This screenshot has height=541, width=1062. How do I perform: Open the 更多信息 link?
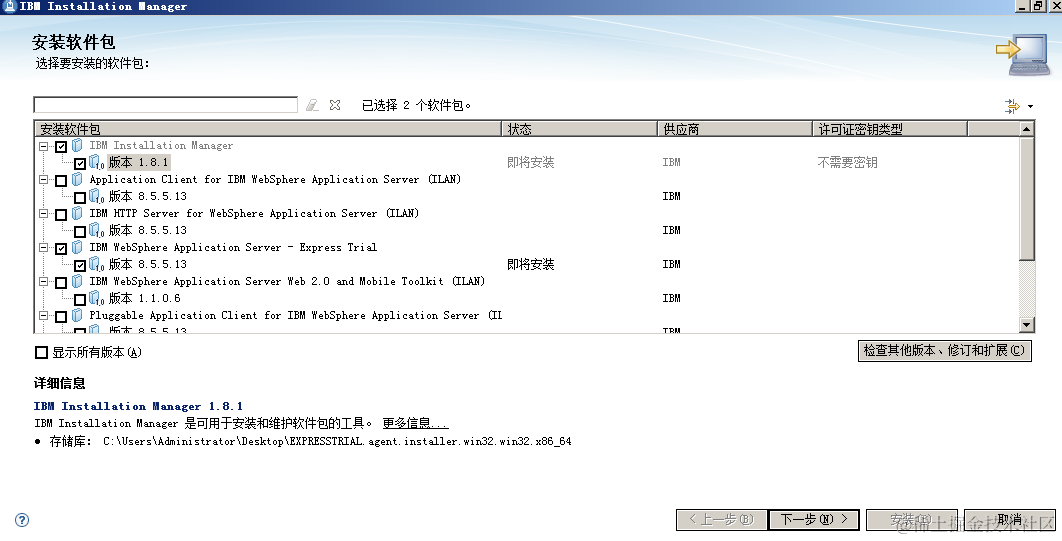point(415,423)
